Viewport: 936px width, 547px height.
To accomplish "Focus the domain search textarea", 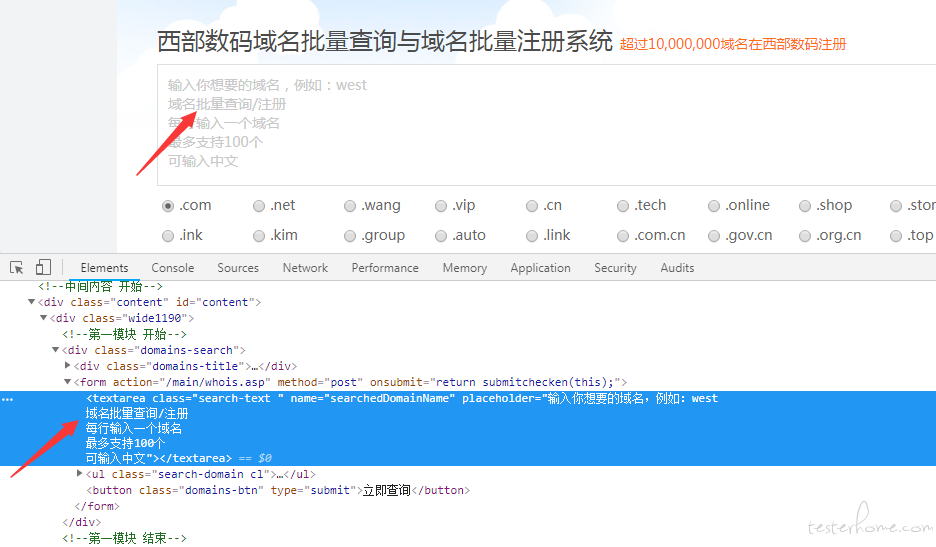I will coord(546,125).
